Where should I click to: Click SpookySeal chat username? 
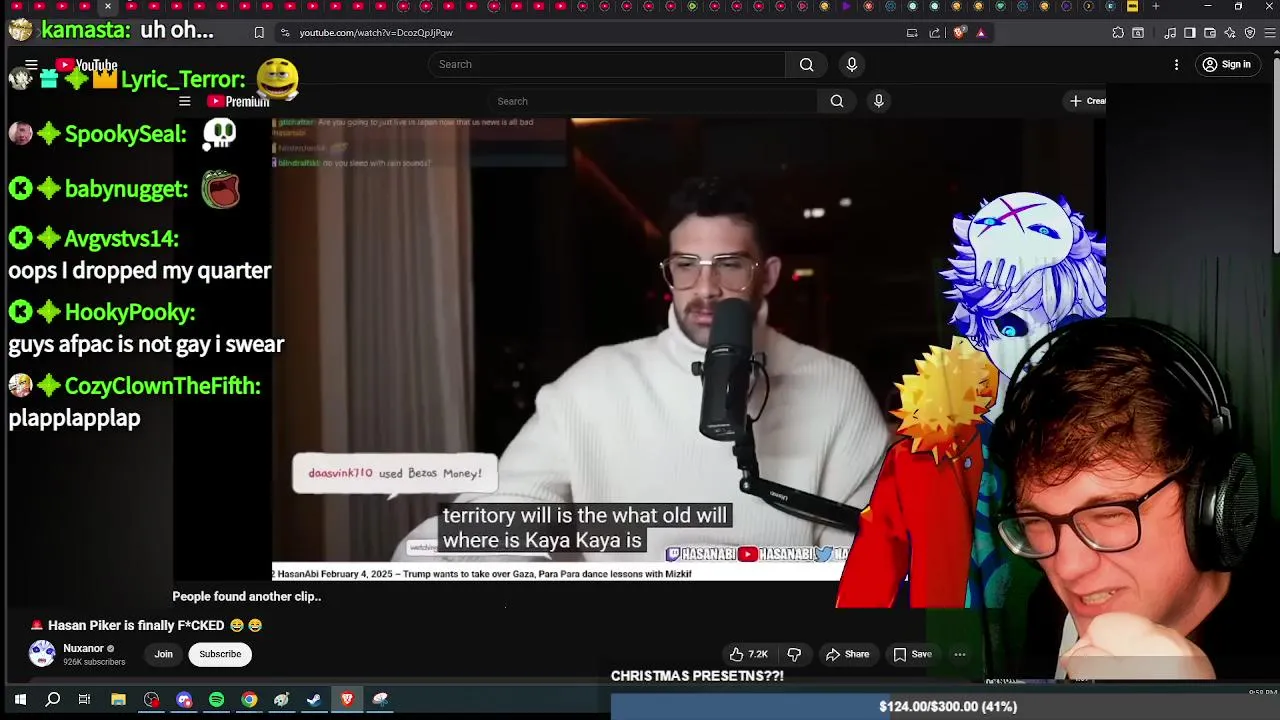tap(126, 134)
